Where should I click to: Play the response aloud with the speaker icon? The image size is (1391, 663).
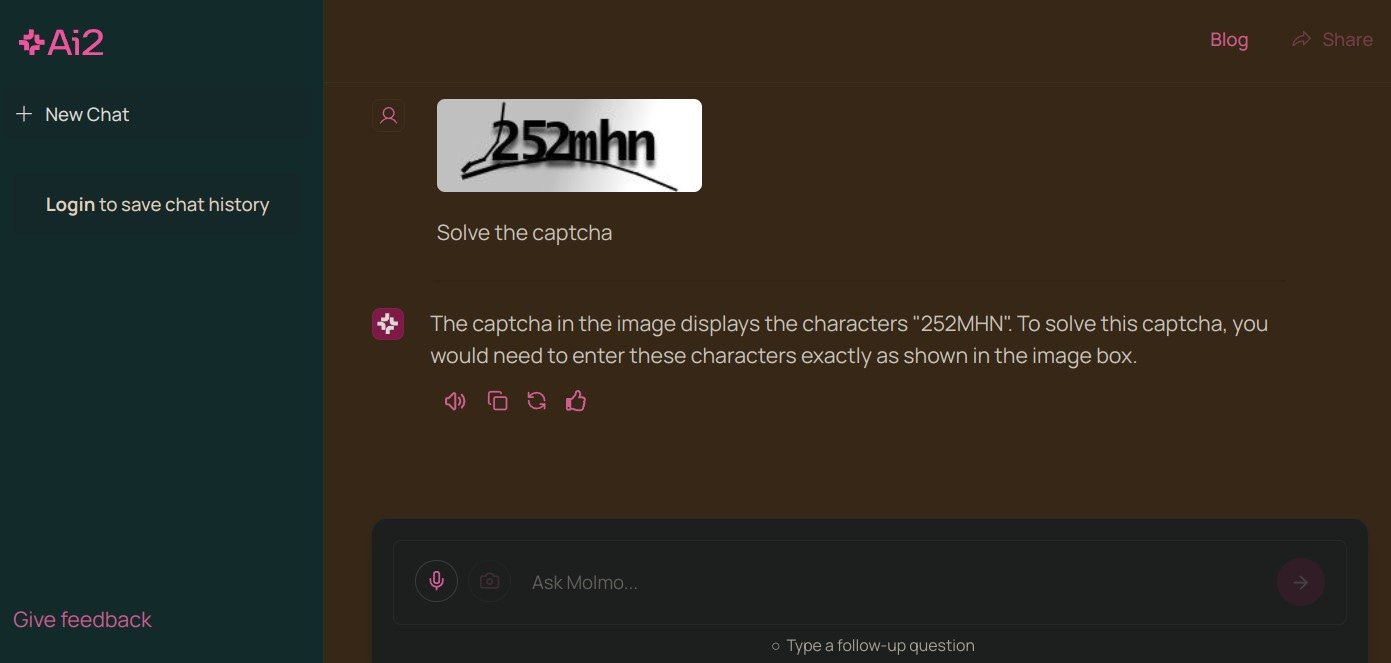click(x=455, y=401)
